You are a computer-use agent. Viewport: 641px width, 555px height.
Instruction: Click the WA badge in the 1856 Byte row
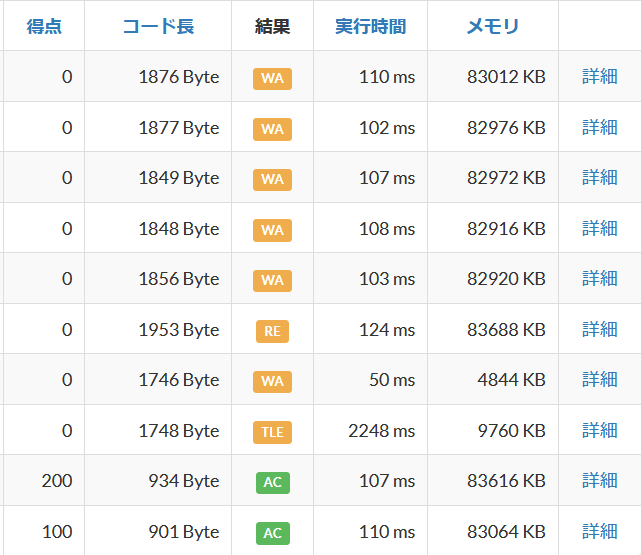(x=272, y=280)
